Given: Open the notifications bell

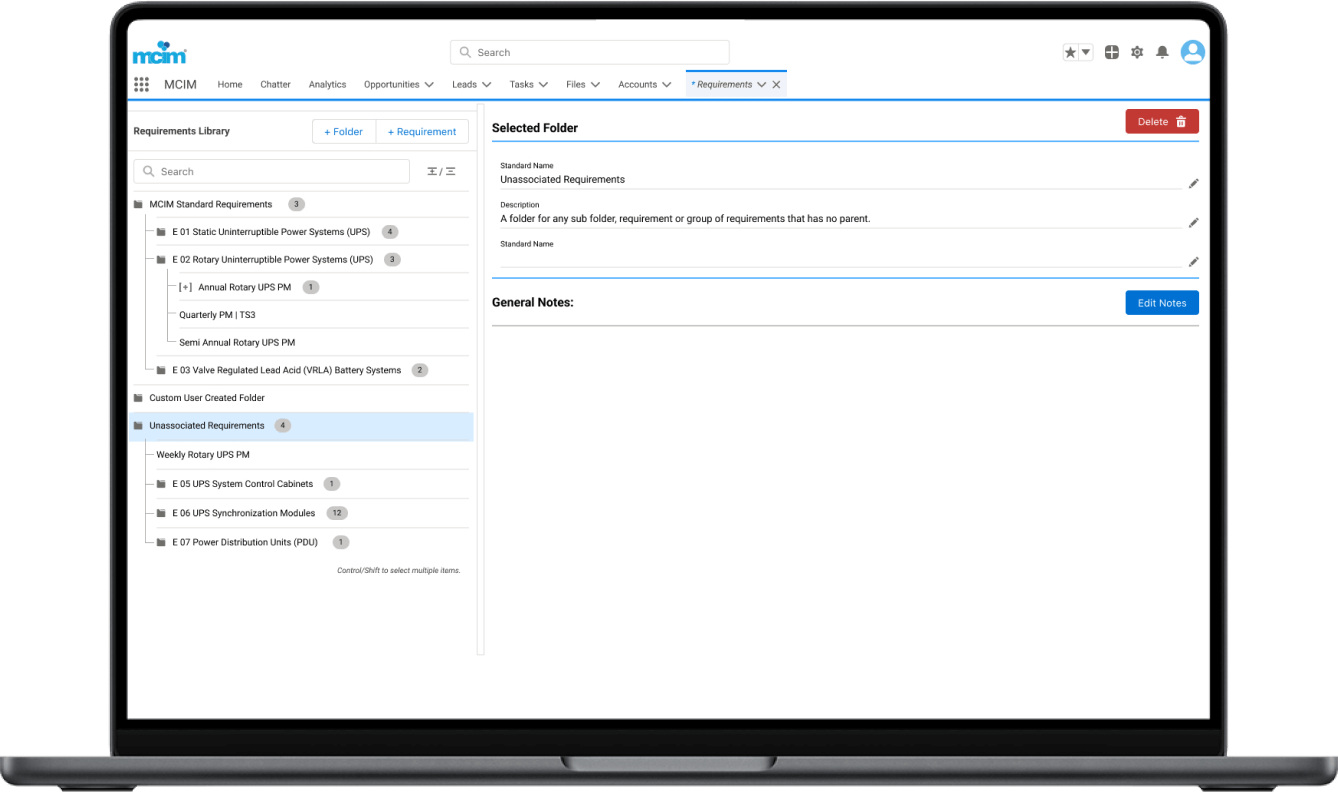Looking at the screenshot, I should point(1162,52).
